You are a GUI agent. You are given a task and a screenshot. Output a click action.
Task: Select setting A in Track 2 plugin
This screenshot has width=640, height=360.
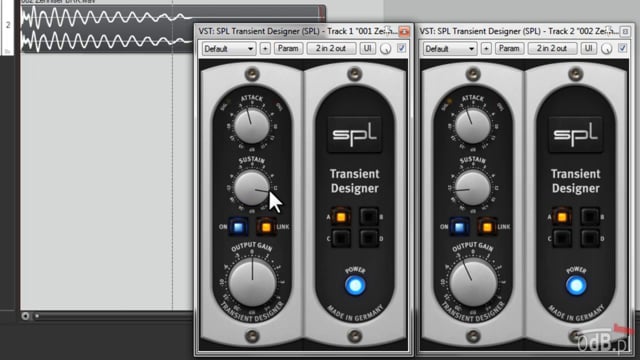562,217
